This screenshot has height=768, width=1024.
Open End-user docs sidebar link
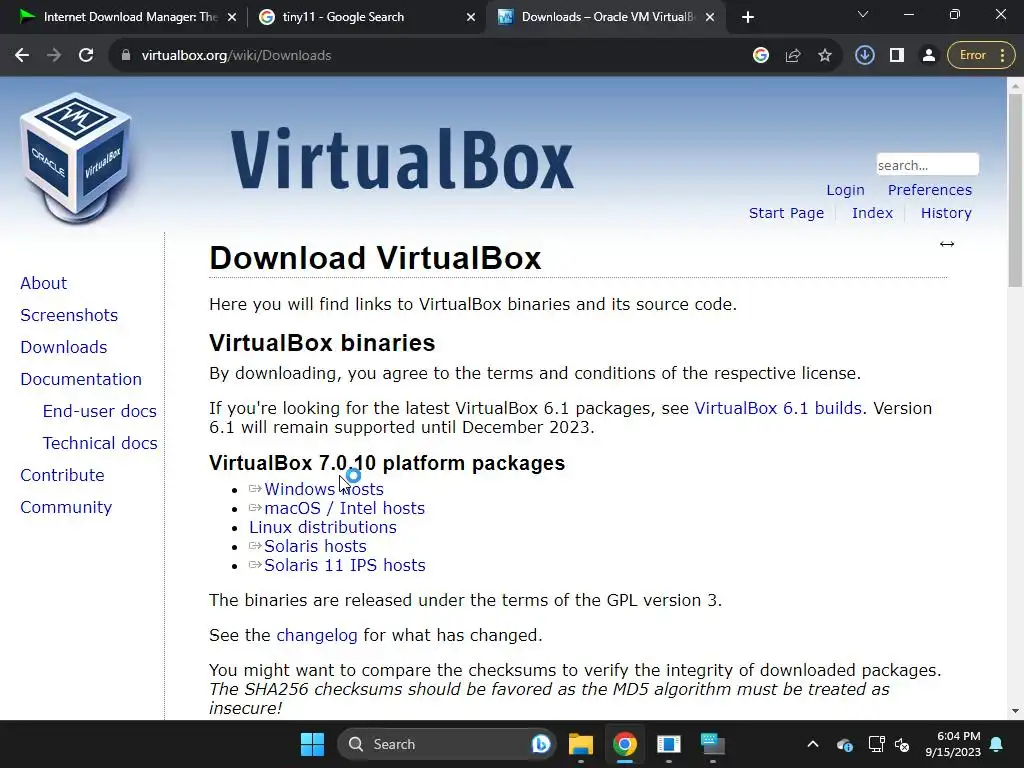[x=99, y=411]
